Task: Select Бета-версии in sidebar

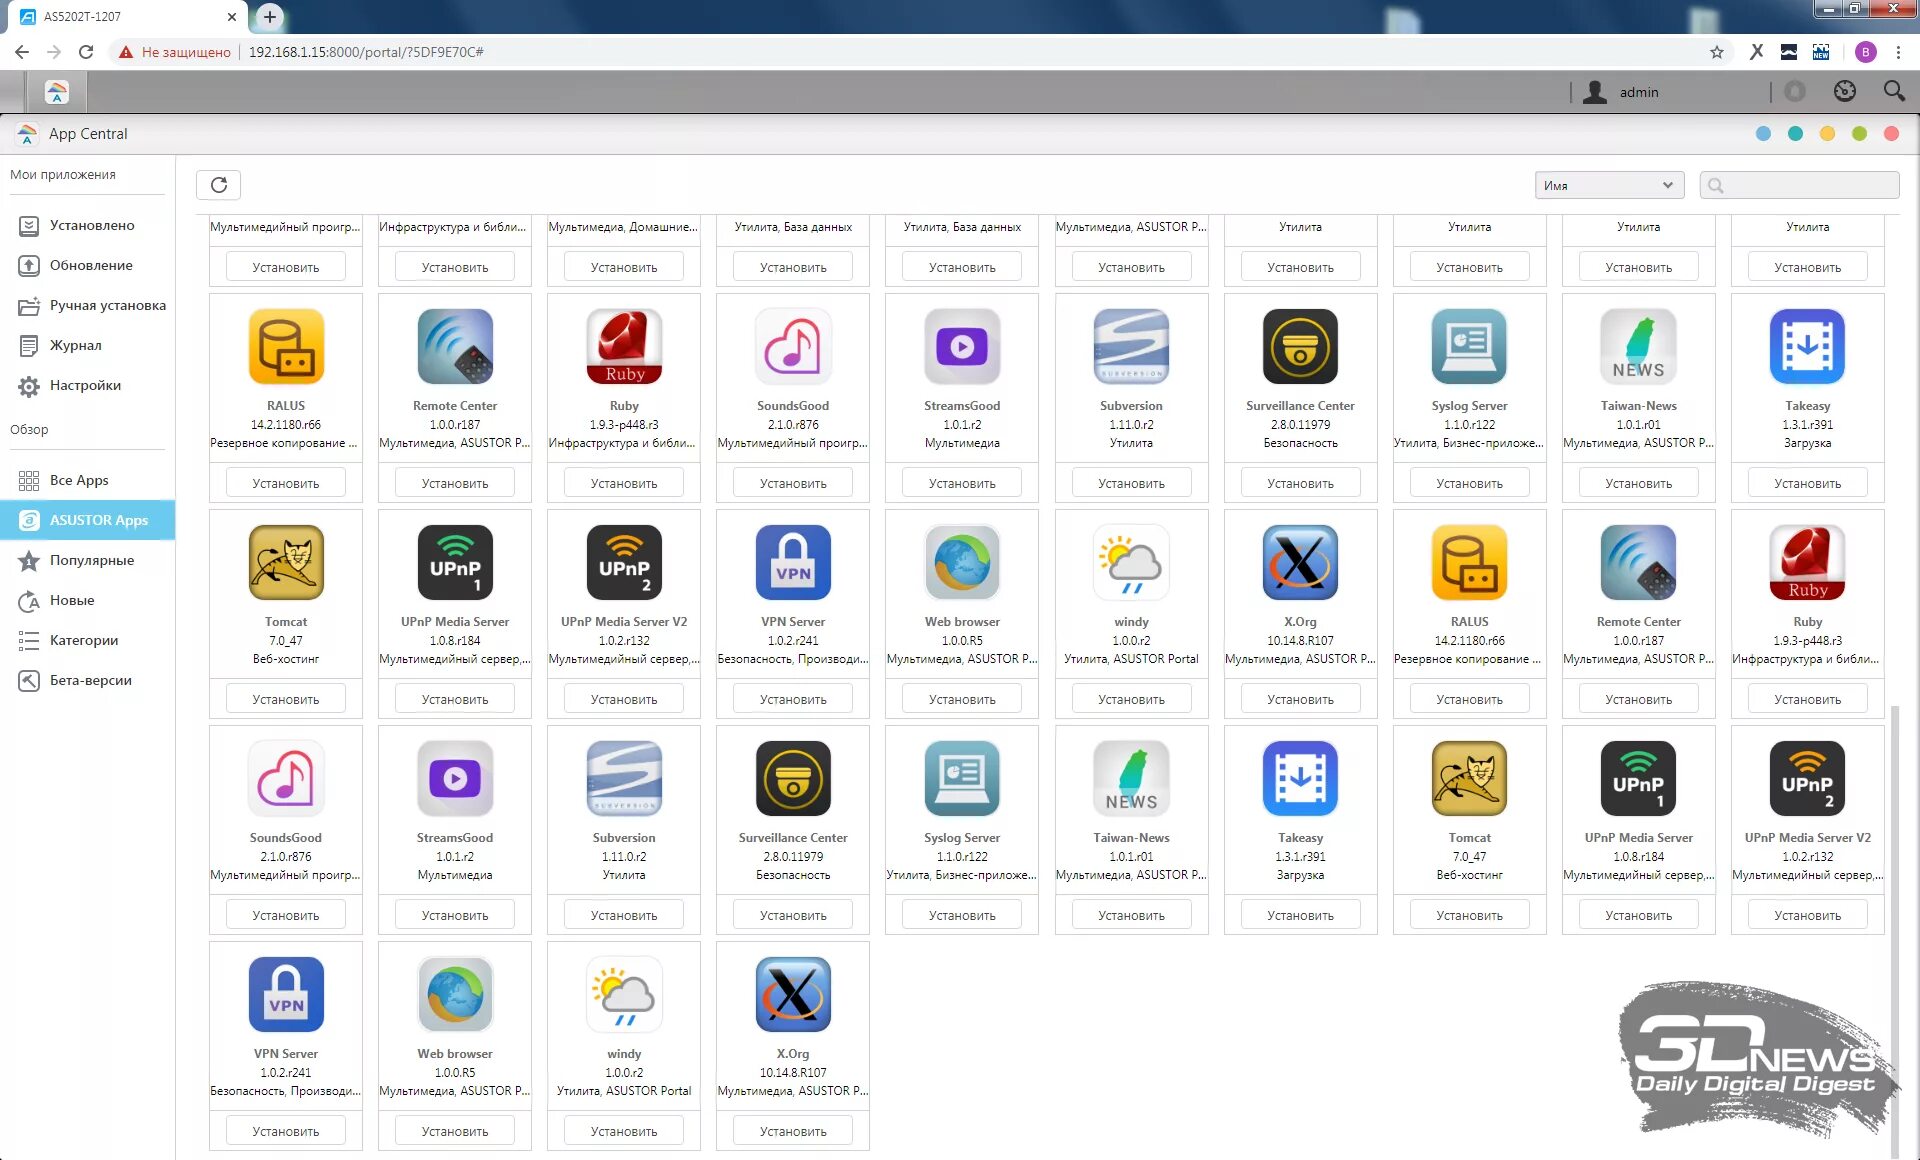Action: click(x=90, y=680)
